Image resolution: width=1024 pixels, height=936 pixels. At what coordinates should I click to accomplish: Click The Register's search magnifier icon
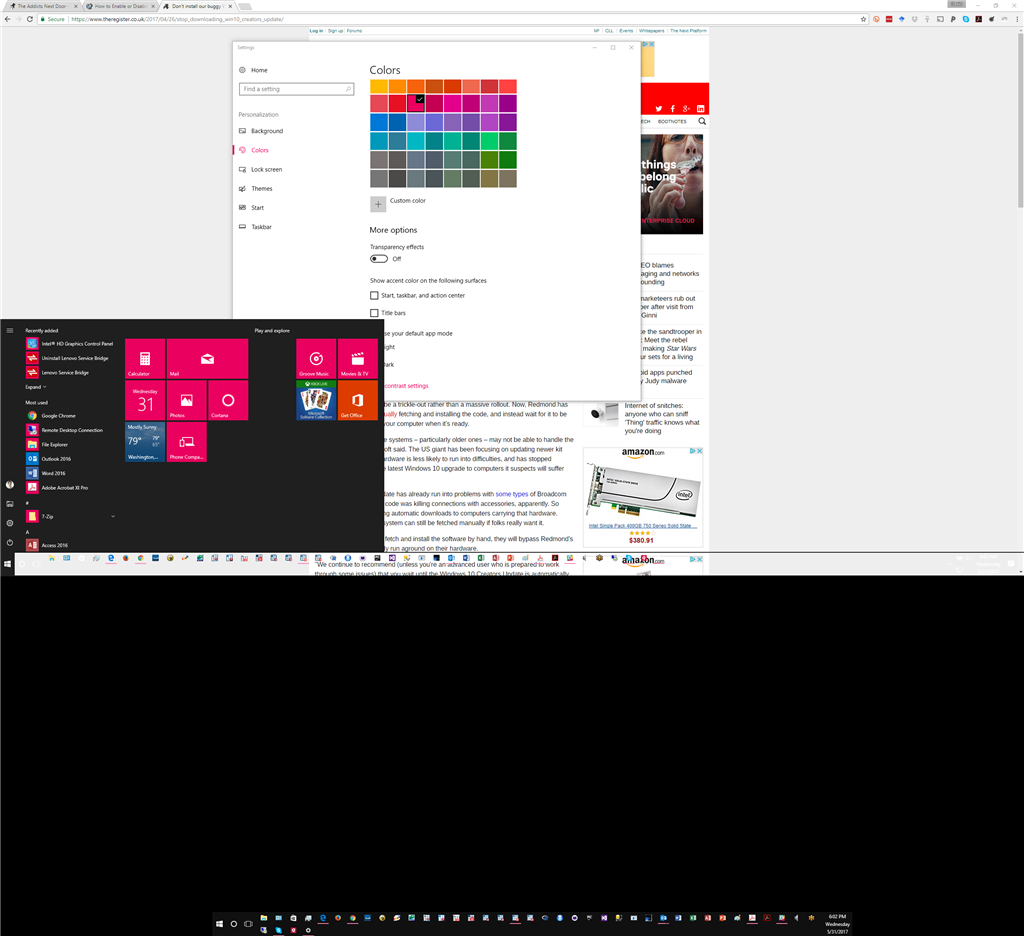[702, 121]
